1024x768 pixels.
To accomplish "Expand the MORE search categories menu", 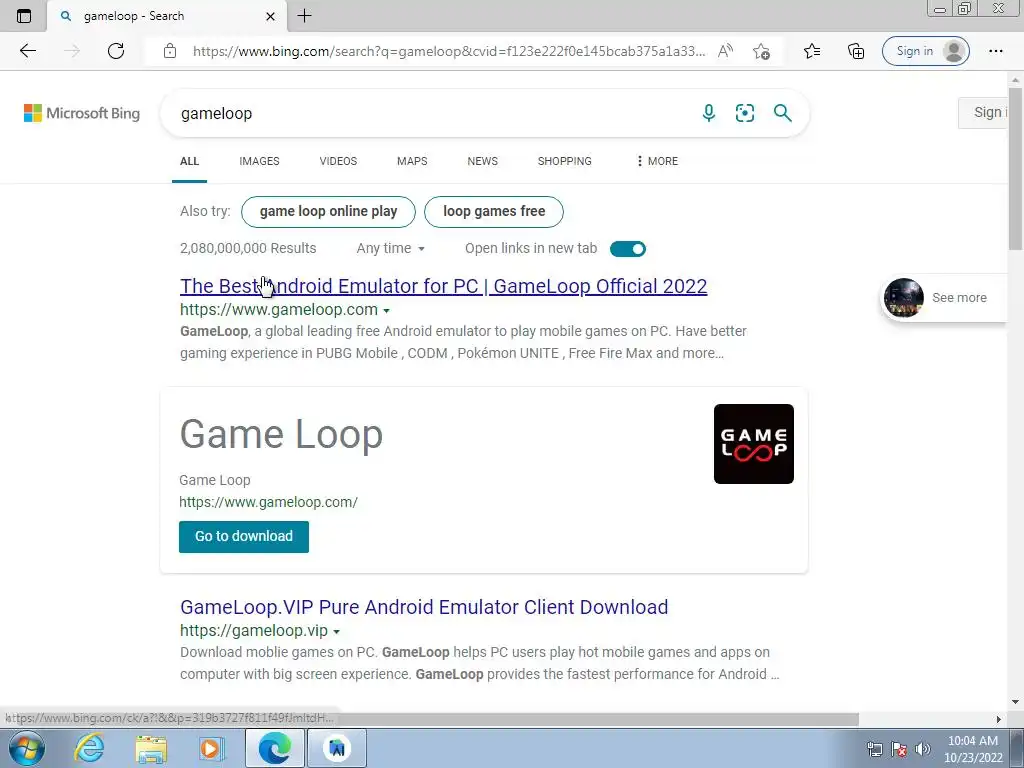I will [657, 161].
